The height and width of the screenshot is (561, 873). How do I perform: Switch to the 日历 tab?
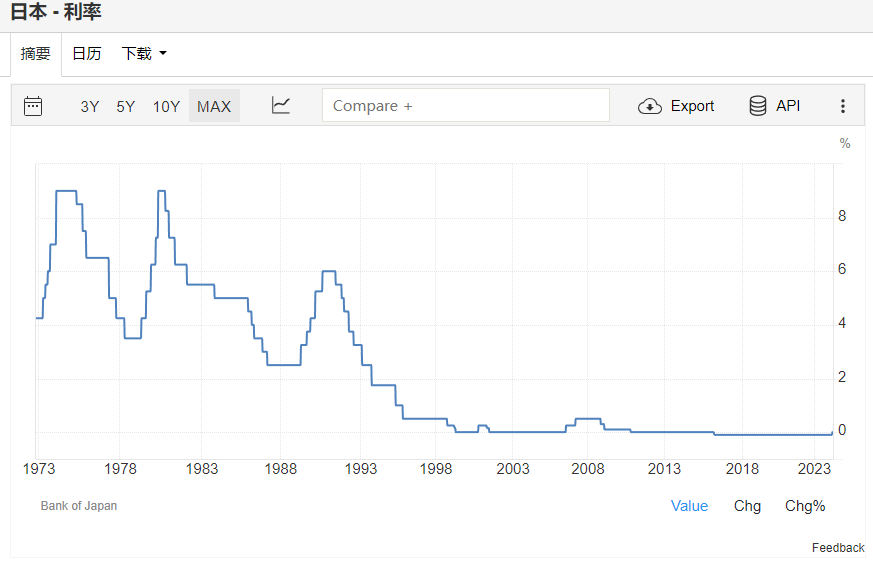point(86,54)
